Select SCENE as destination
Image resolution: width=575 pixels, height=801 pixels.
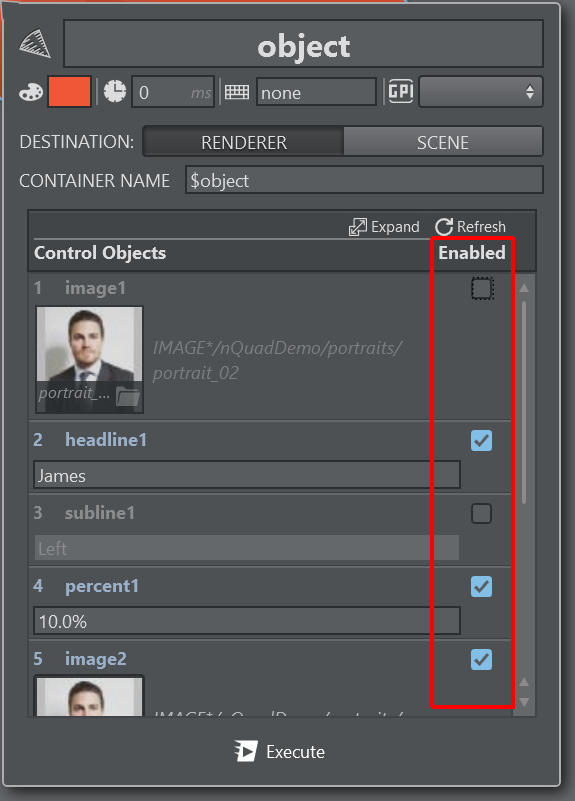(x=443, y=142)
